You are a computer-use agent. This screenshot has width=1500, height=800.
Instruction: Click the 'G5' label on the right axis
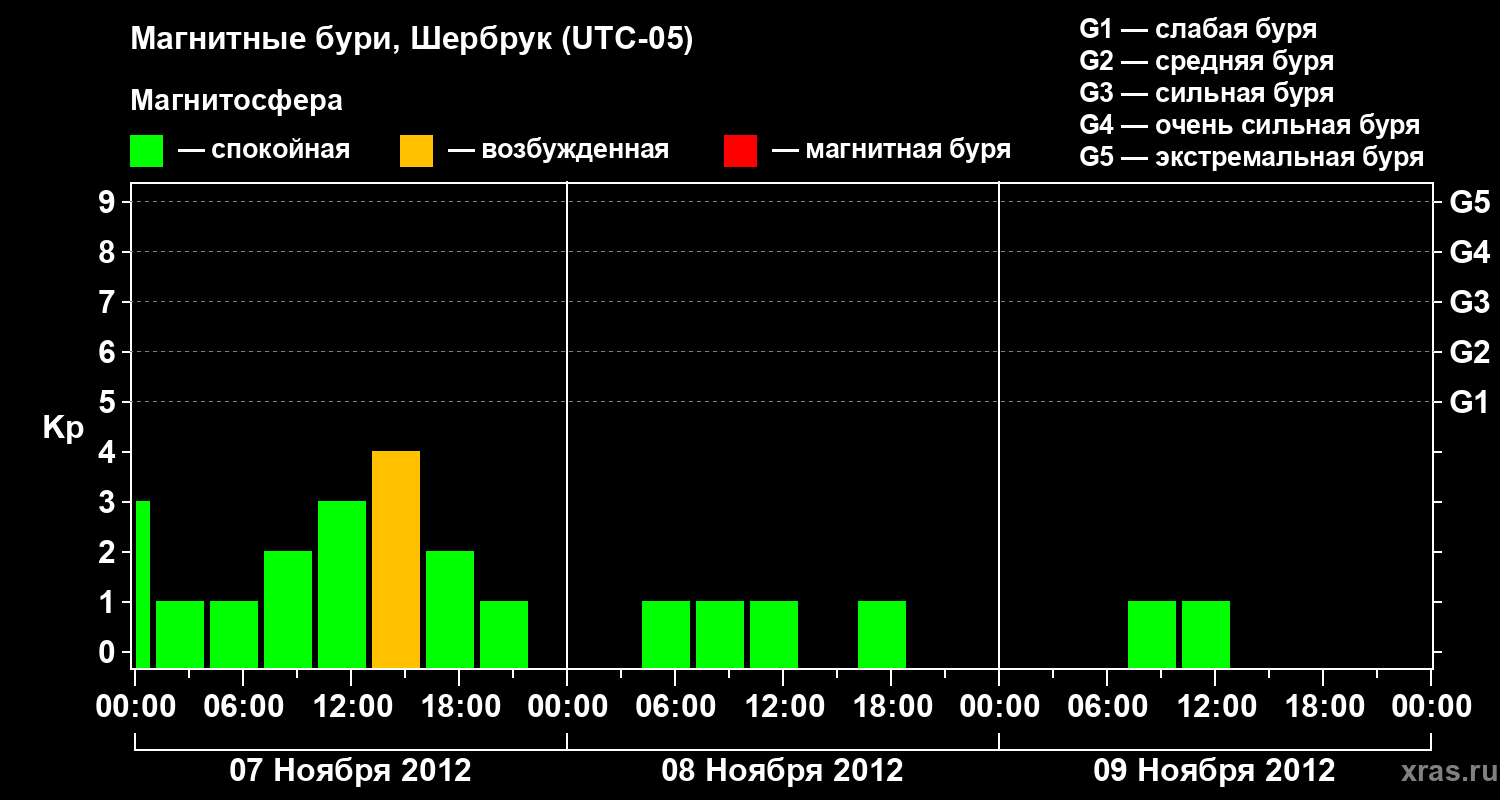click(x=1469, y=202)
